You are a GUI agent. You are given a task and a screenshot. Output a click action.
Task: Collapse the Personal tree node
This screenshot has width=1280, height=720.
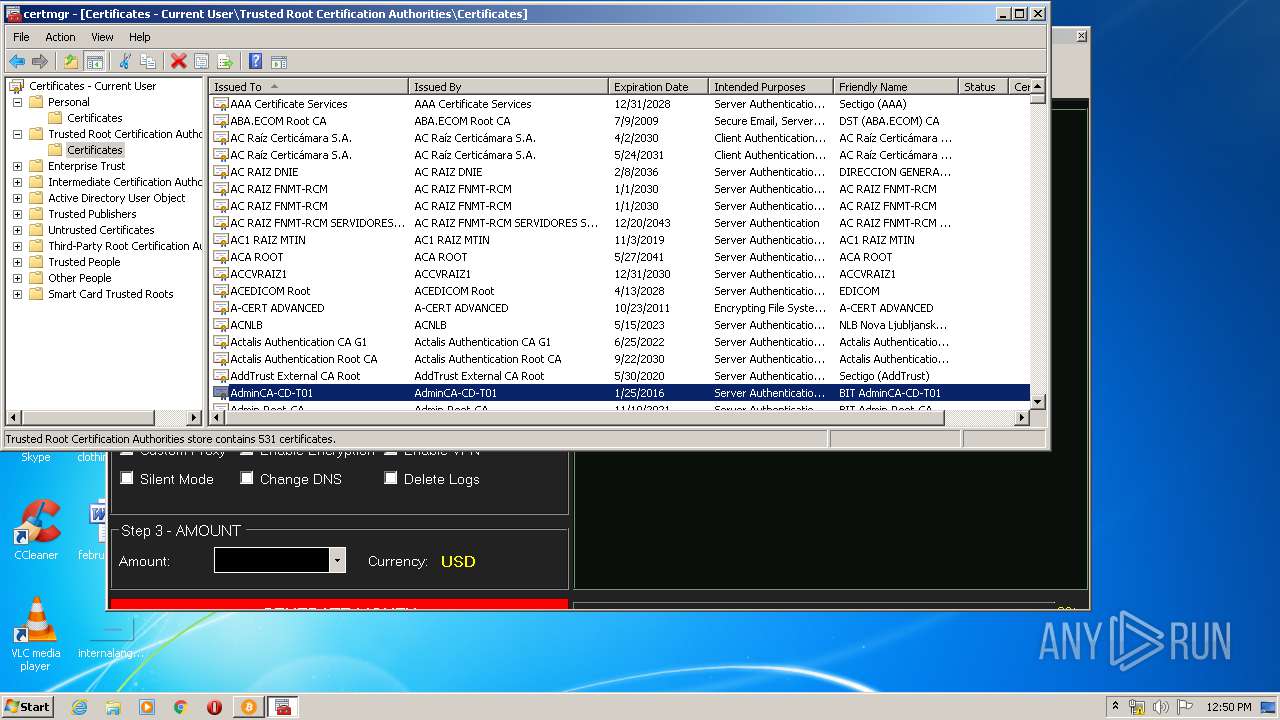point(17,102)
